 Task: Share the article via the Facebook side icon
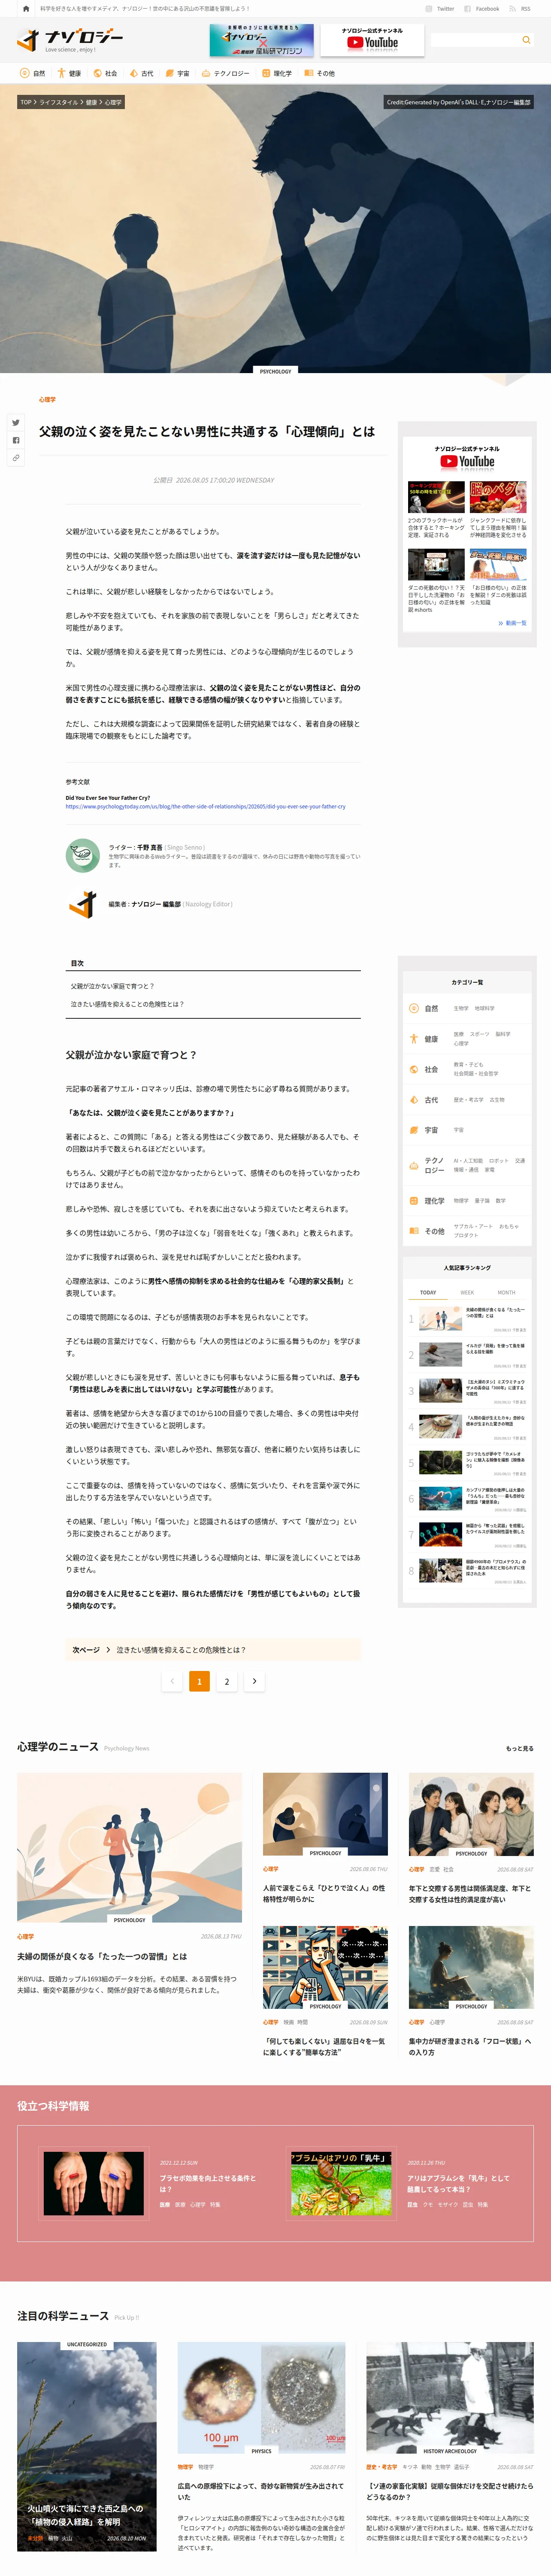click(16, 440)
